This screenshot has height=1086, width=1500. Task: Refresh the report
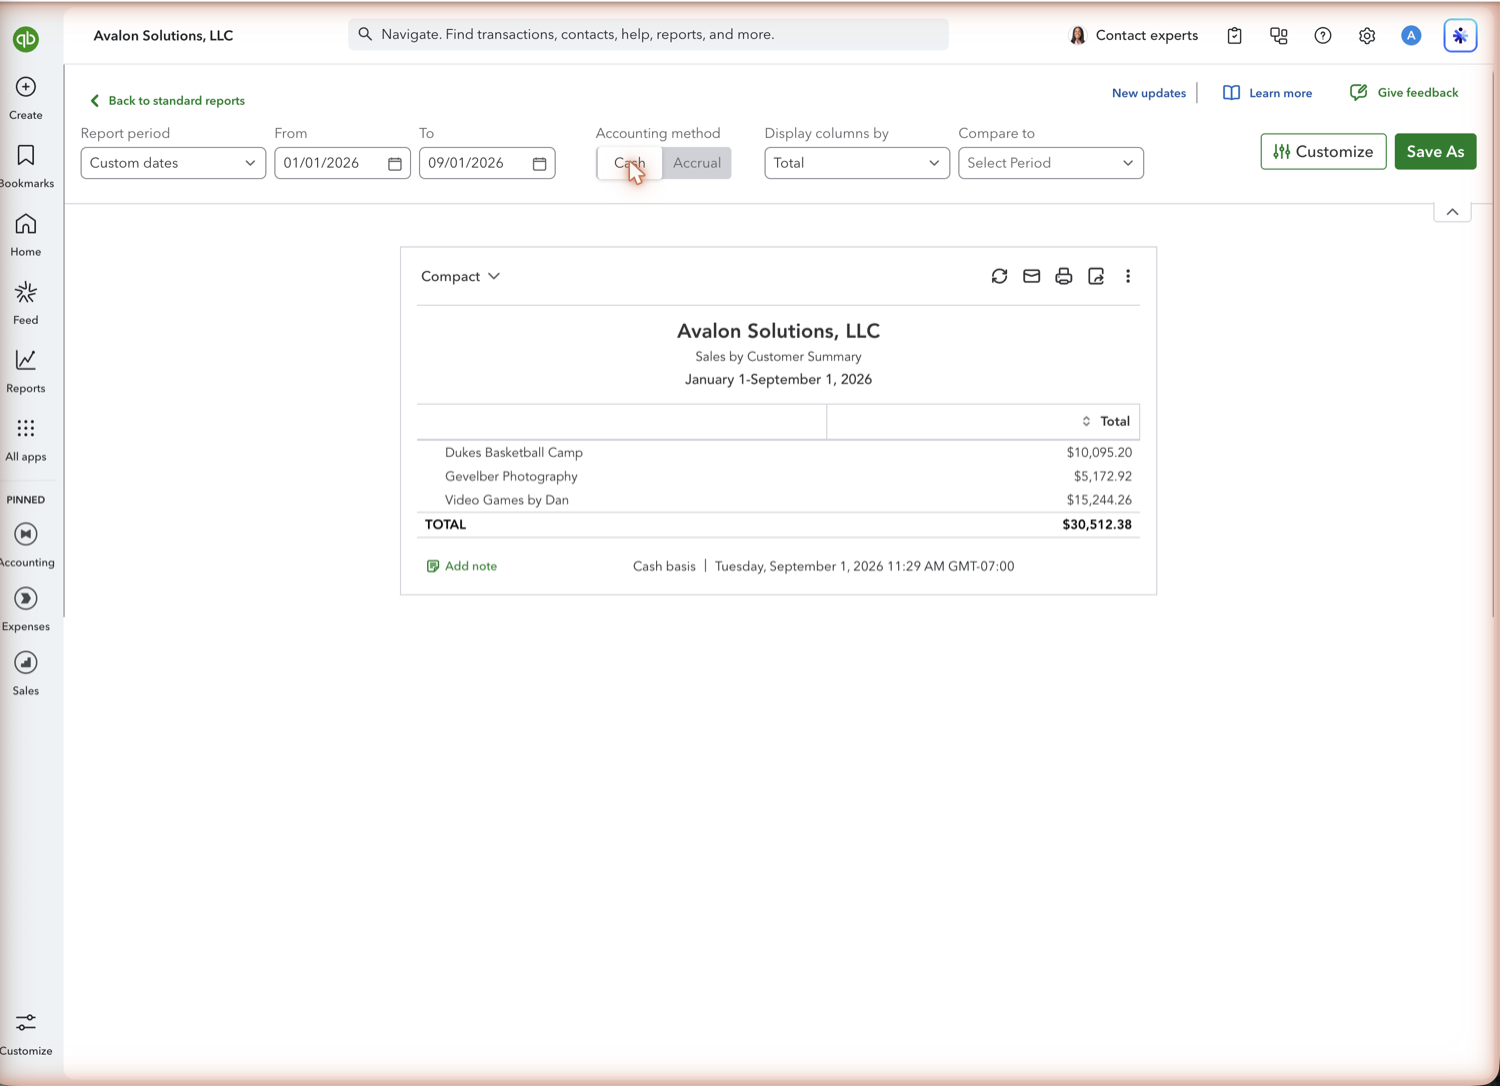999,276
